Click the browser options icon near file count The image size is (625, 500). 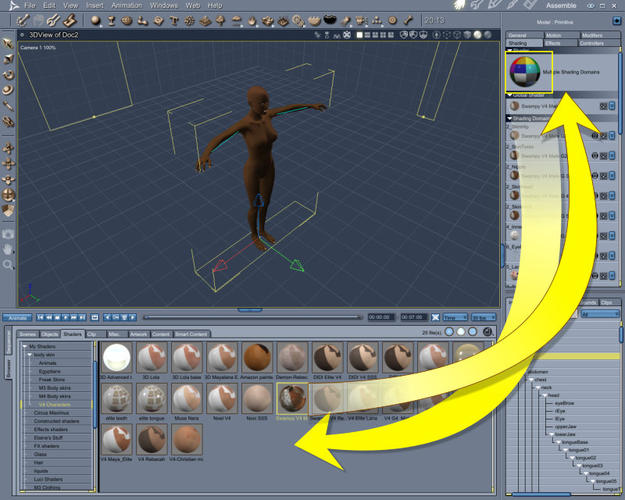click(x=487, y=332)
